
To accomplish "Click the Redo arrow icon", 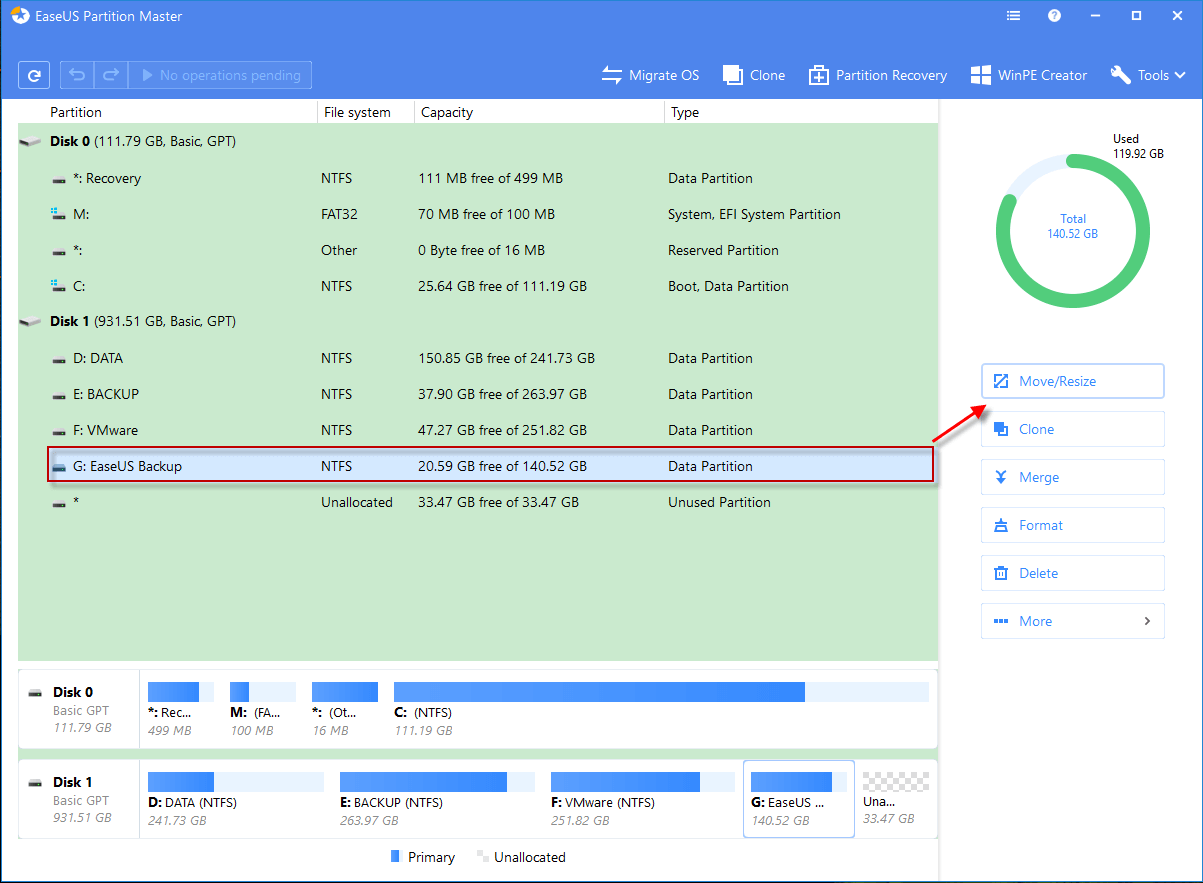I will (x=111, y=75).
